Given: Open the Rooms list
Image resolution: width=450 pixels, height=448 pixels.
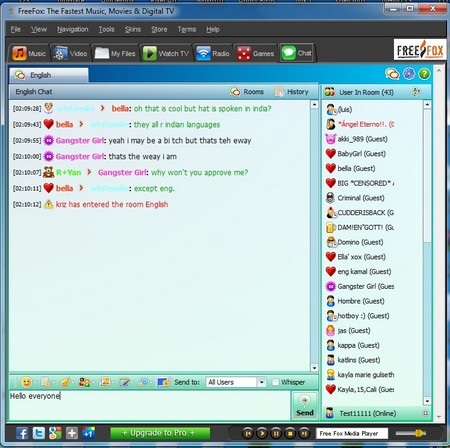Looking at the screenshot, I should [247, 92].
